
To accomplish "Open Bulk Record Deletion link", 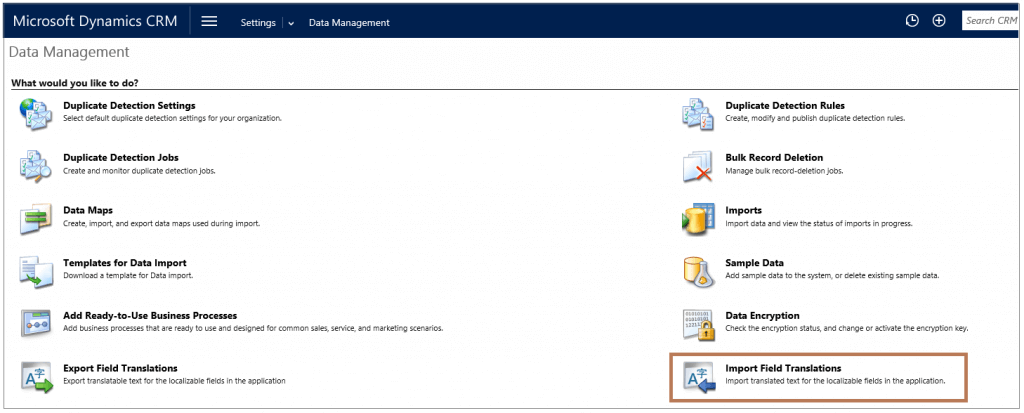I will point(774,157).
